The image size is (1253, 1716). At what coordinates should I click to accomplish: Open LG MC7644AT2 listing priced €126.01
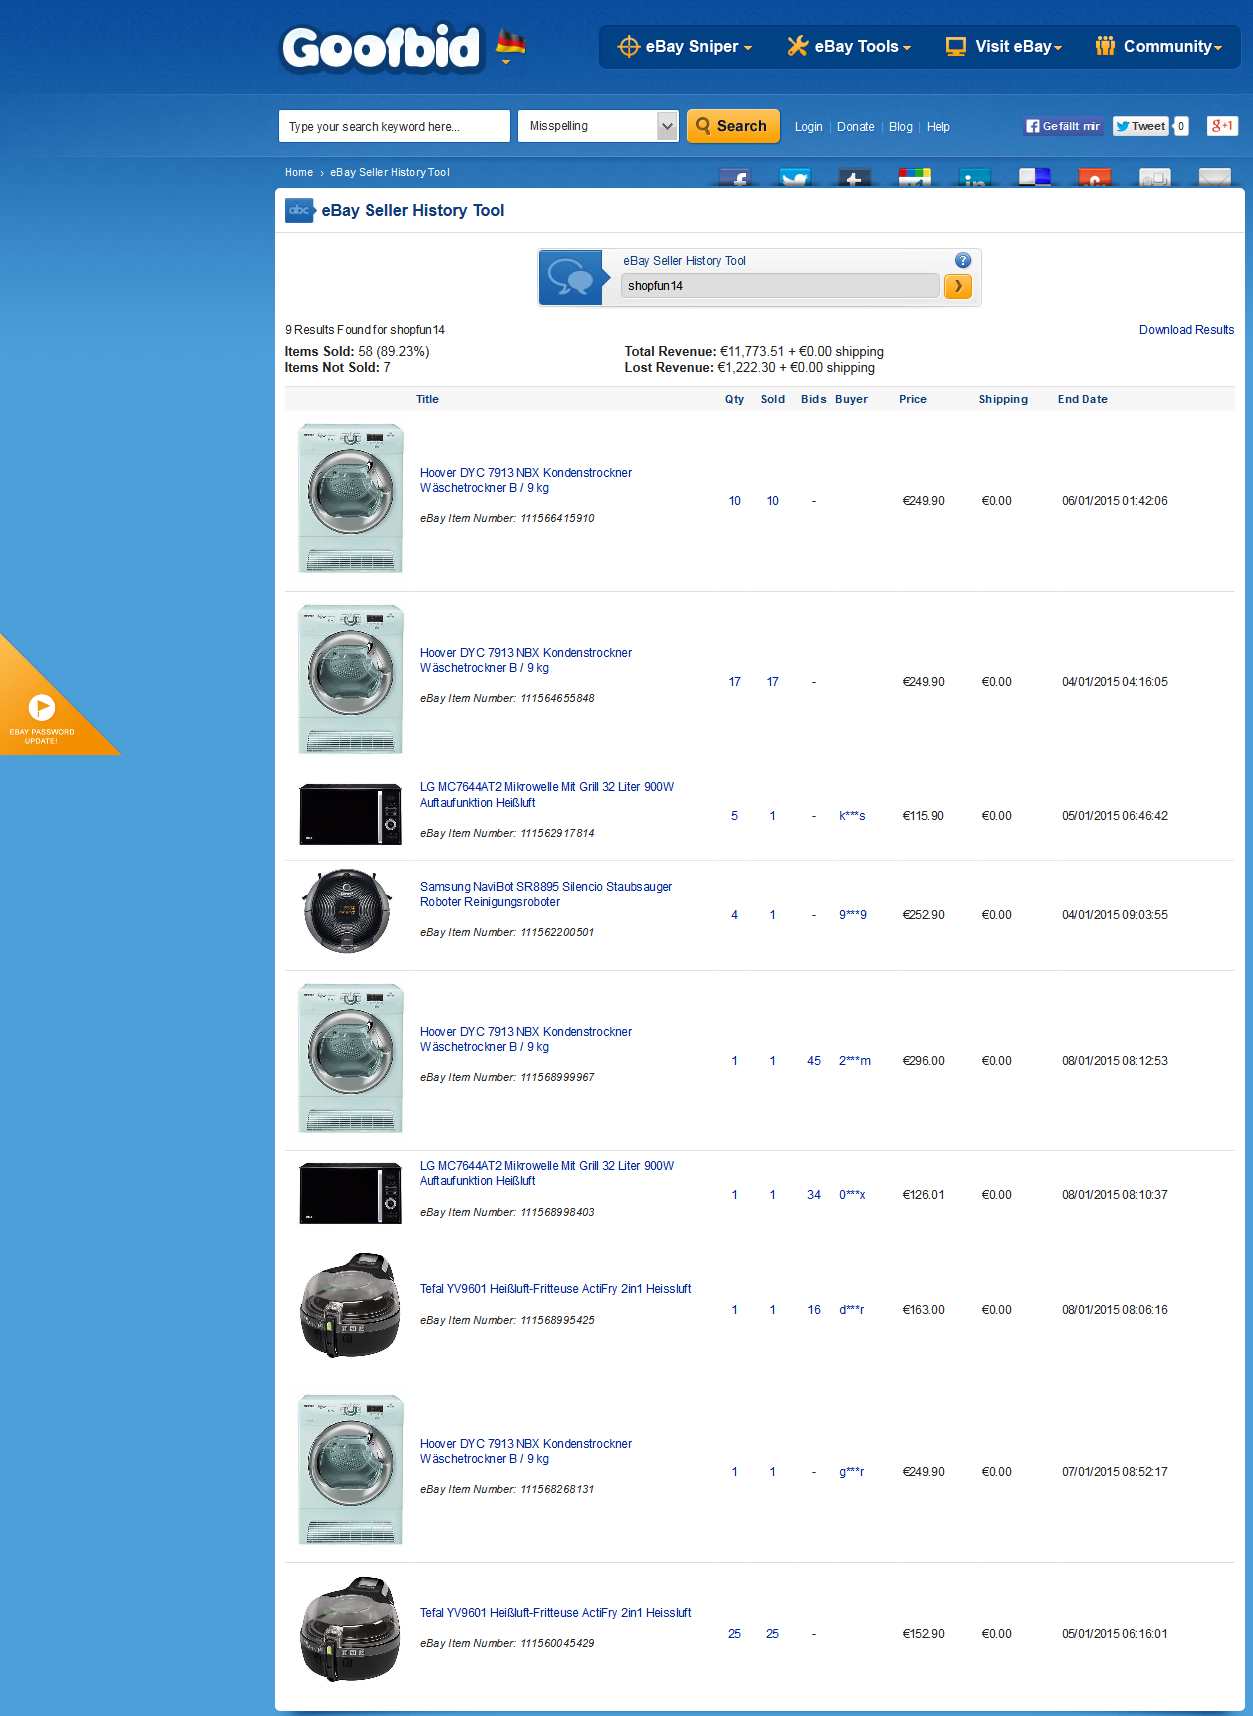point(547,1173)
